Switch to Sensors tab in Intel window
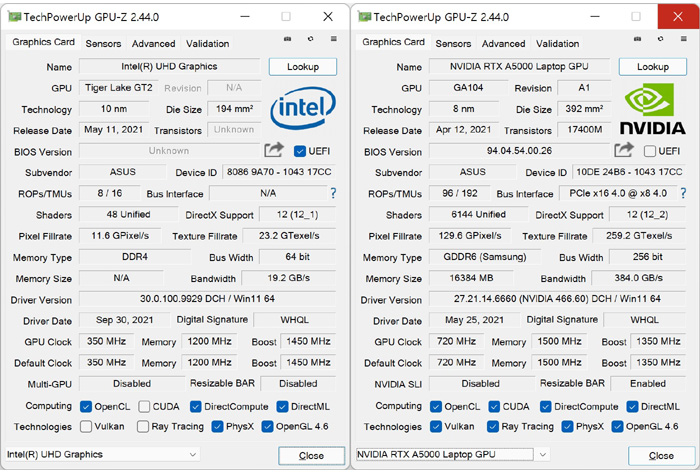 [103, 44]
